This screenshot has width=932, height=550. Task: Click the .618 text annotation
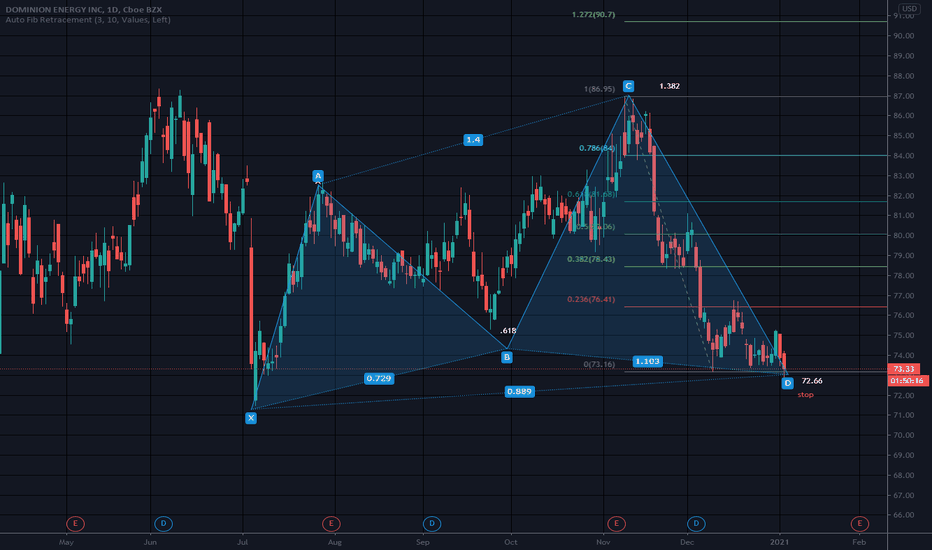pyautogui.click(x=508, y=331)
